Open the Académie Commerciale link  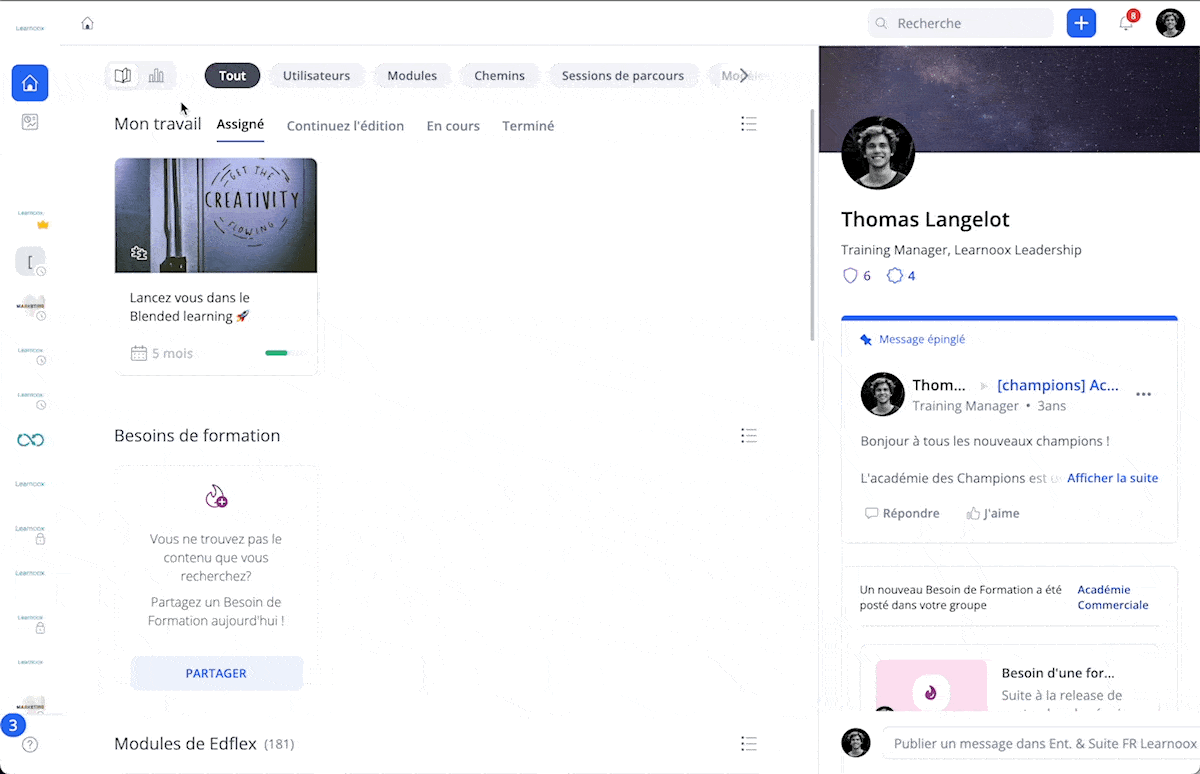coord(1112,597)
